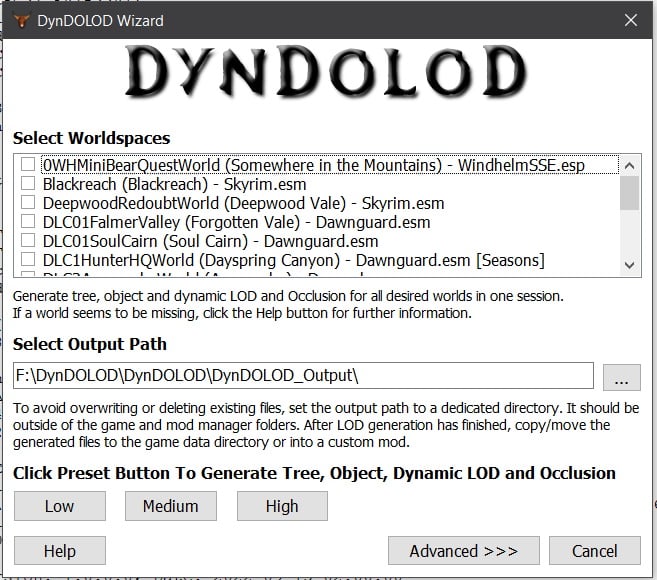Toggle the DLC01SoulCairn checkbox
657x580 pixels.
(28, 241)
